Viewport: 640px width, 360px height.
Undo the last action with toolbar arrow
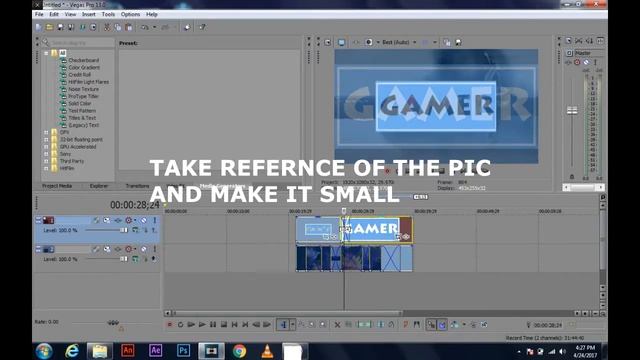(x=145, y=27)
